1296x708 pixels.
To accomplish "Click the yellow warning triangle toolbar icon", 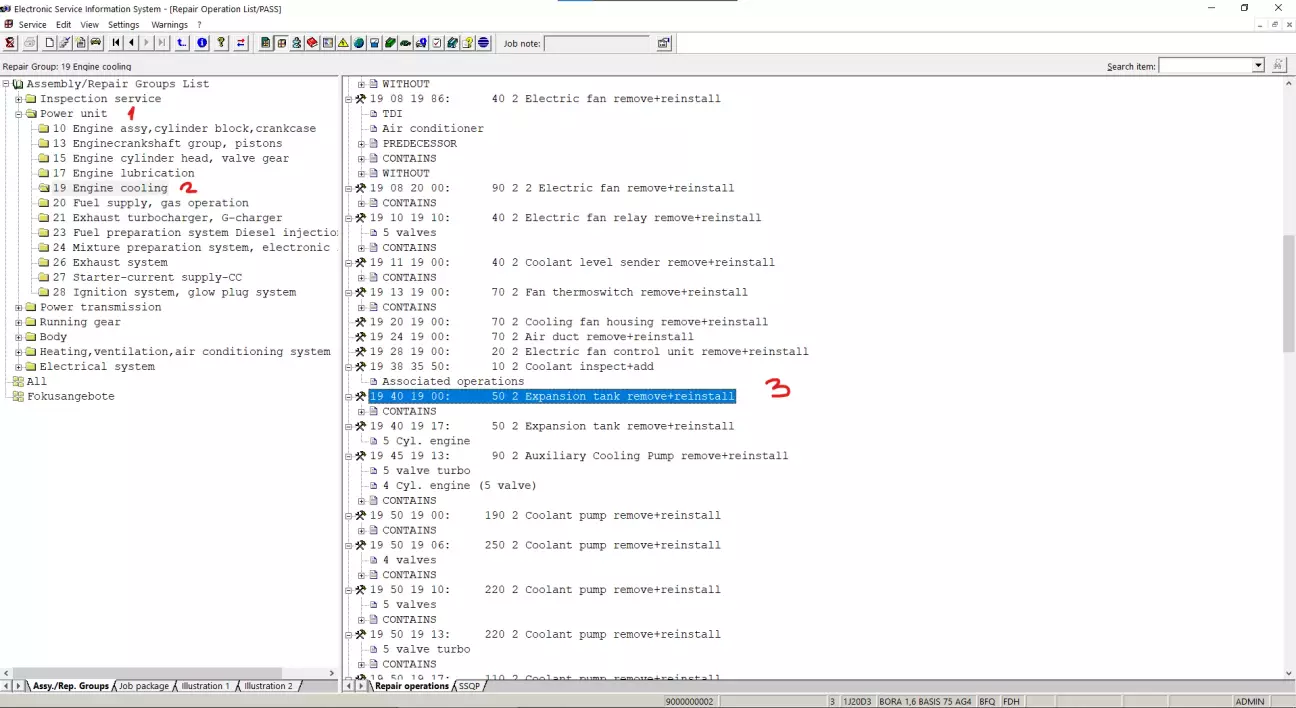I will [343, 43].
